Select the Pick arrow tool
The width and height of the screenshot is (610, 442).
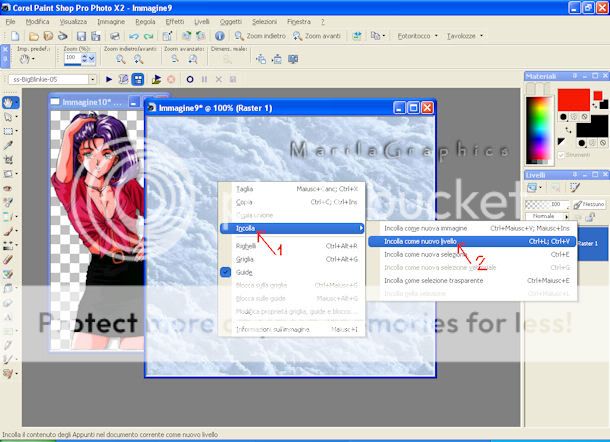click(8, 117)
